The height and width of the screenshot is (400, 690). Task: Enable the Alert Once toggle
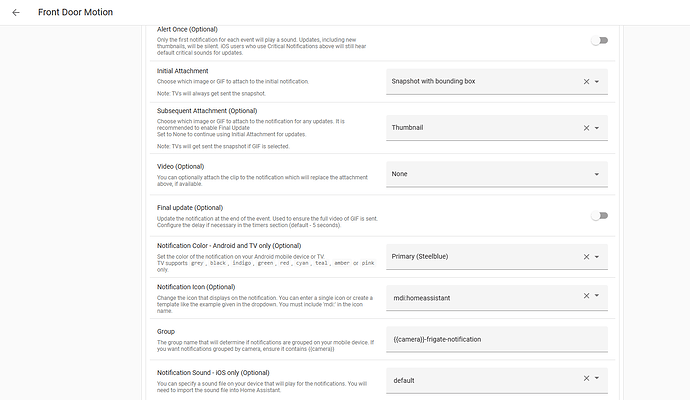pyautogui.click(x=599, y=40)
